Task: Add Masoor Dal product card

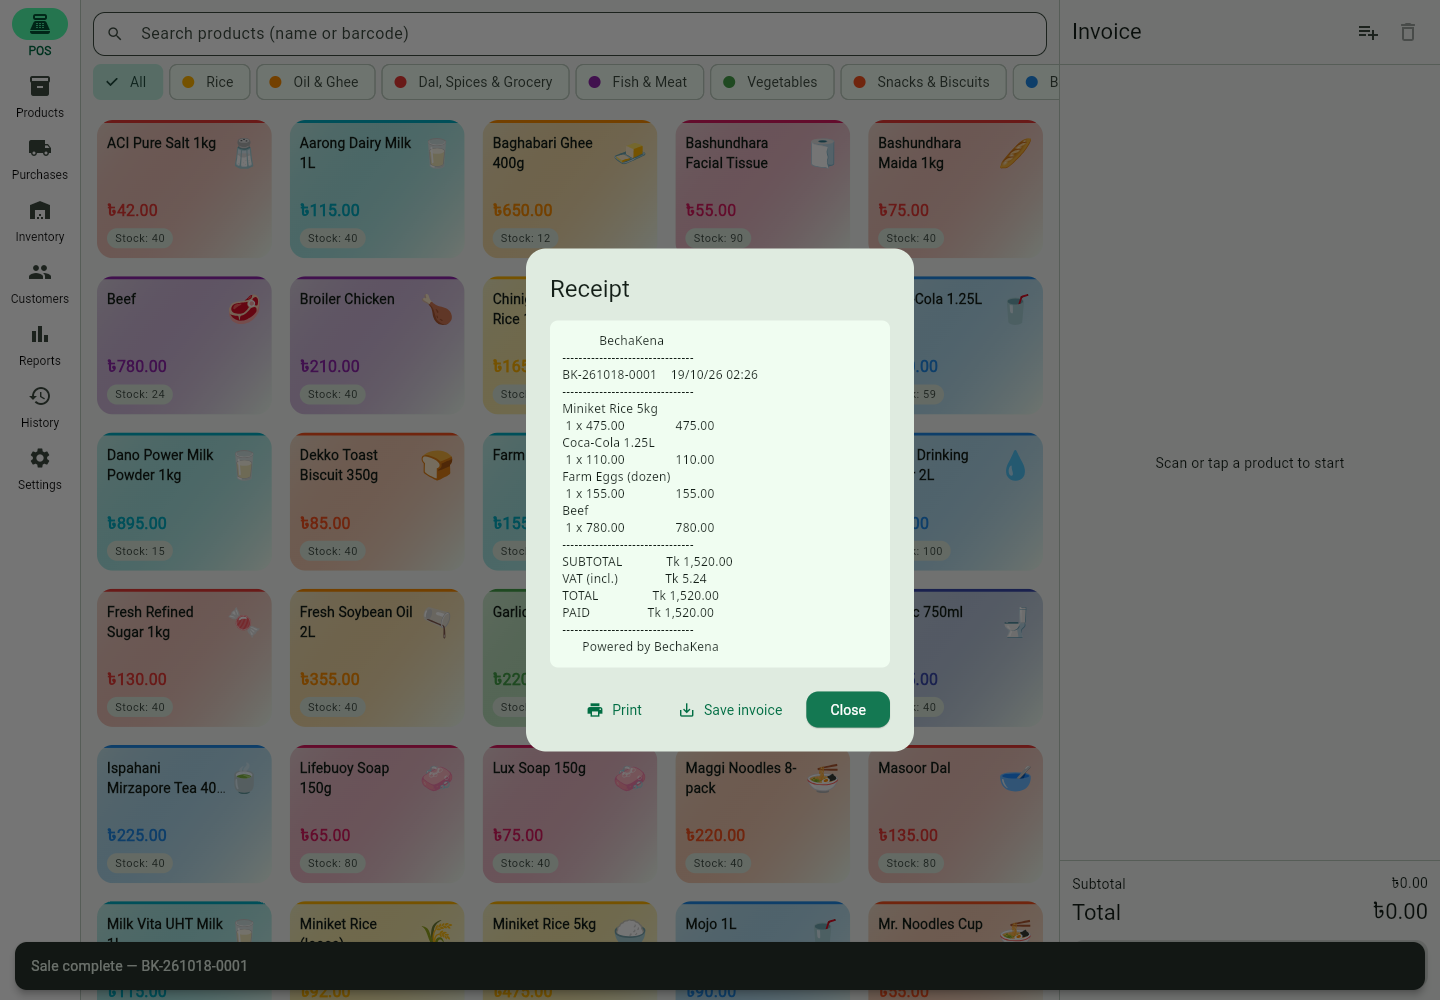Action: coord(956,814)
